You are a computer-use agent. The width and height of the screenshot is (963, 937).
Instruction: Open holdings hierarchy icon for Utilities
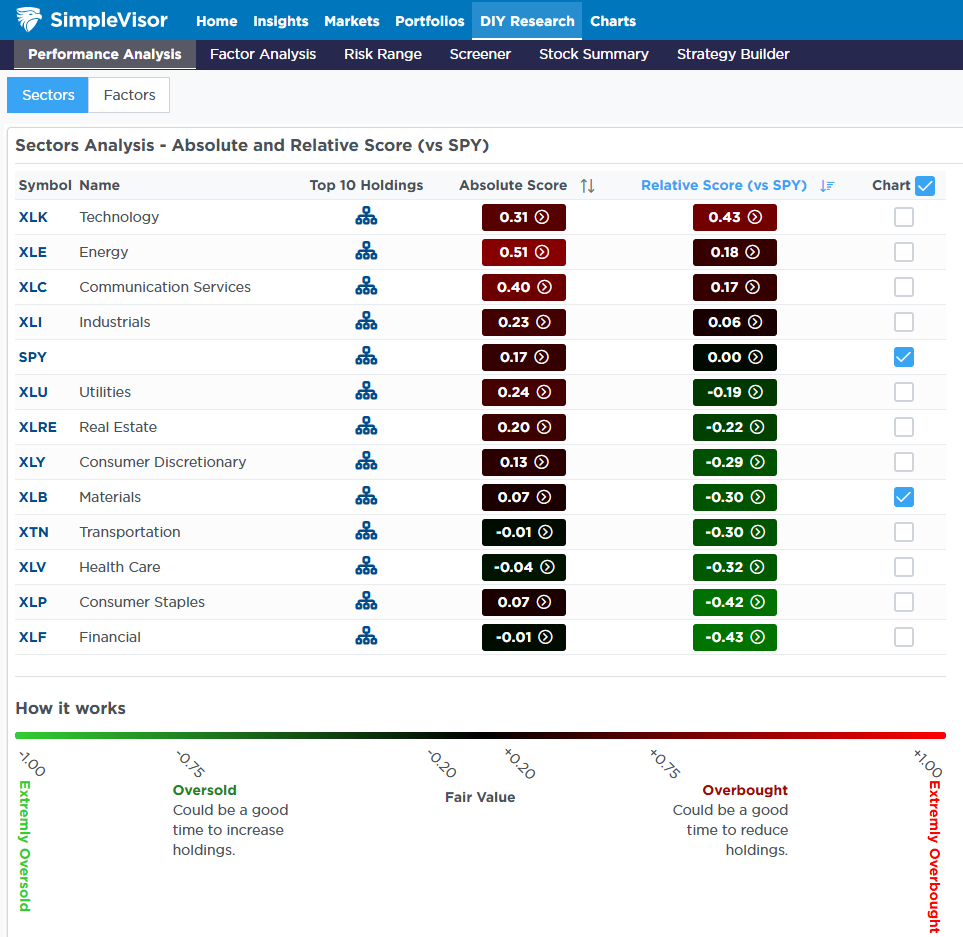[366, 392]
